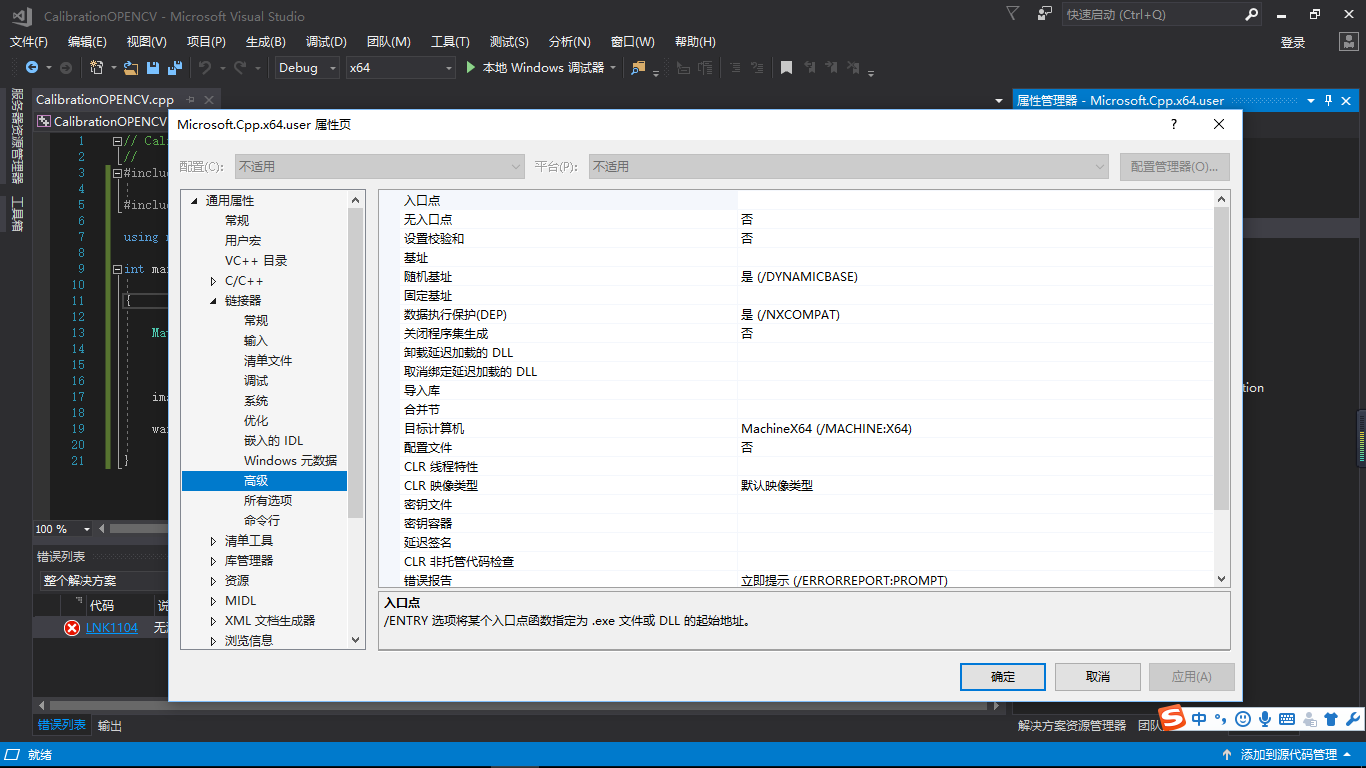Image resolution: width=1366 pixels, height=768 pixels.
Task: Click the send feedback person icon
Action: tap(1045, 14)
